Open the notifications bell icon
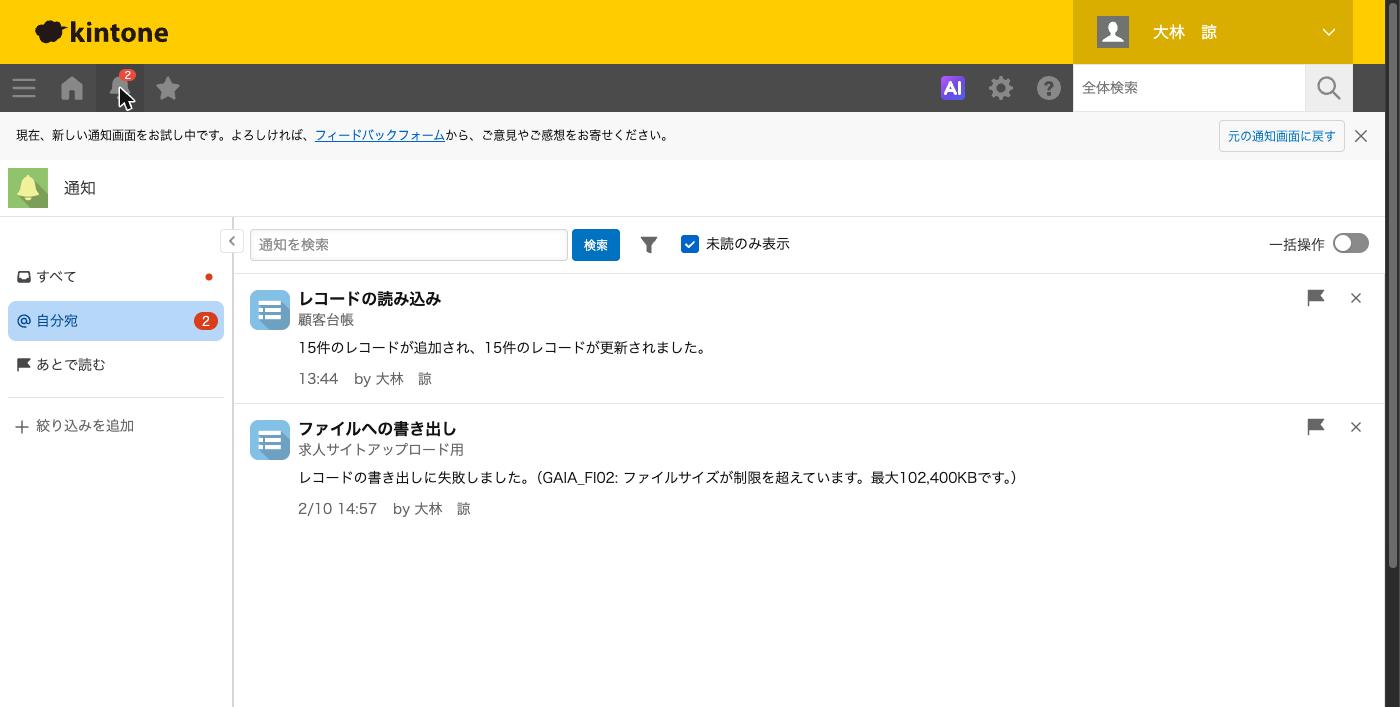The image size is (1400, 707). pos(120,88)
